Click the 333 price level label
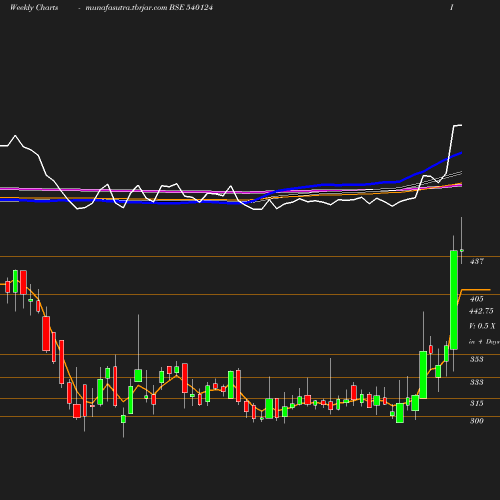 [477, 382]
